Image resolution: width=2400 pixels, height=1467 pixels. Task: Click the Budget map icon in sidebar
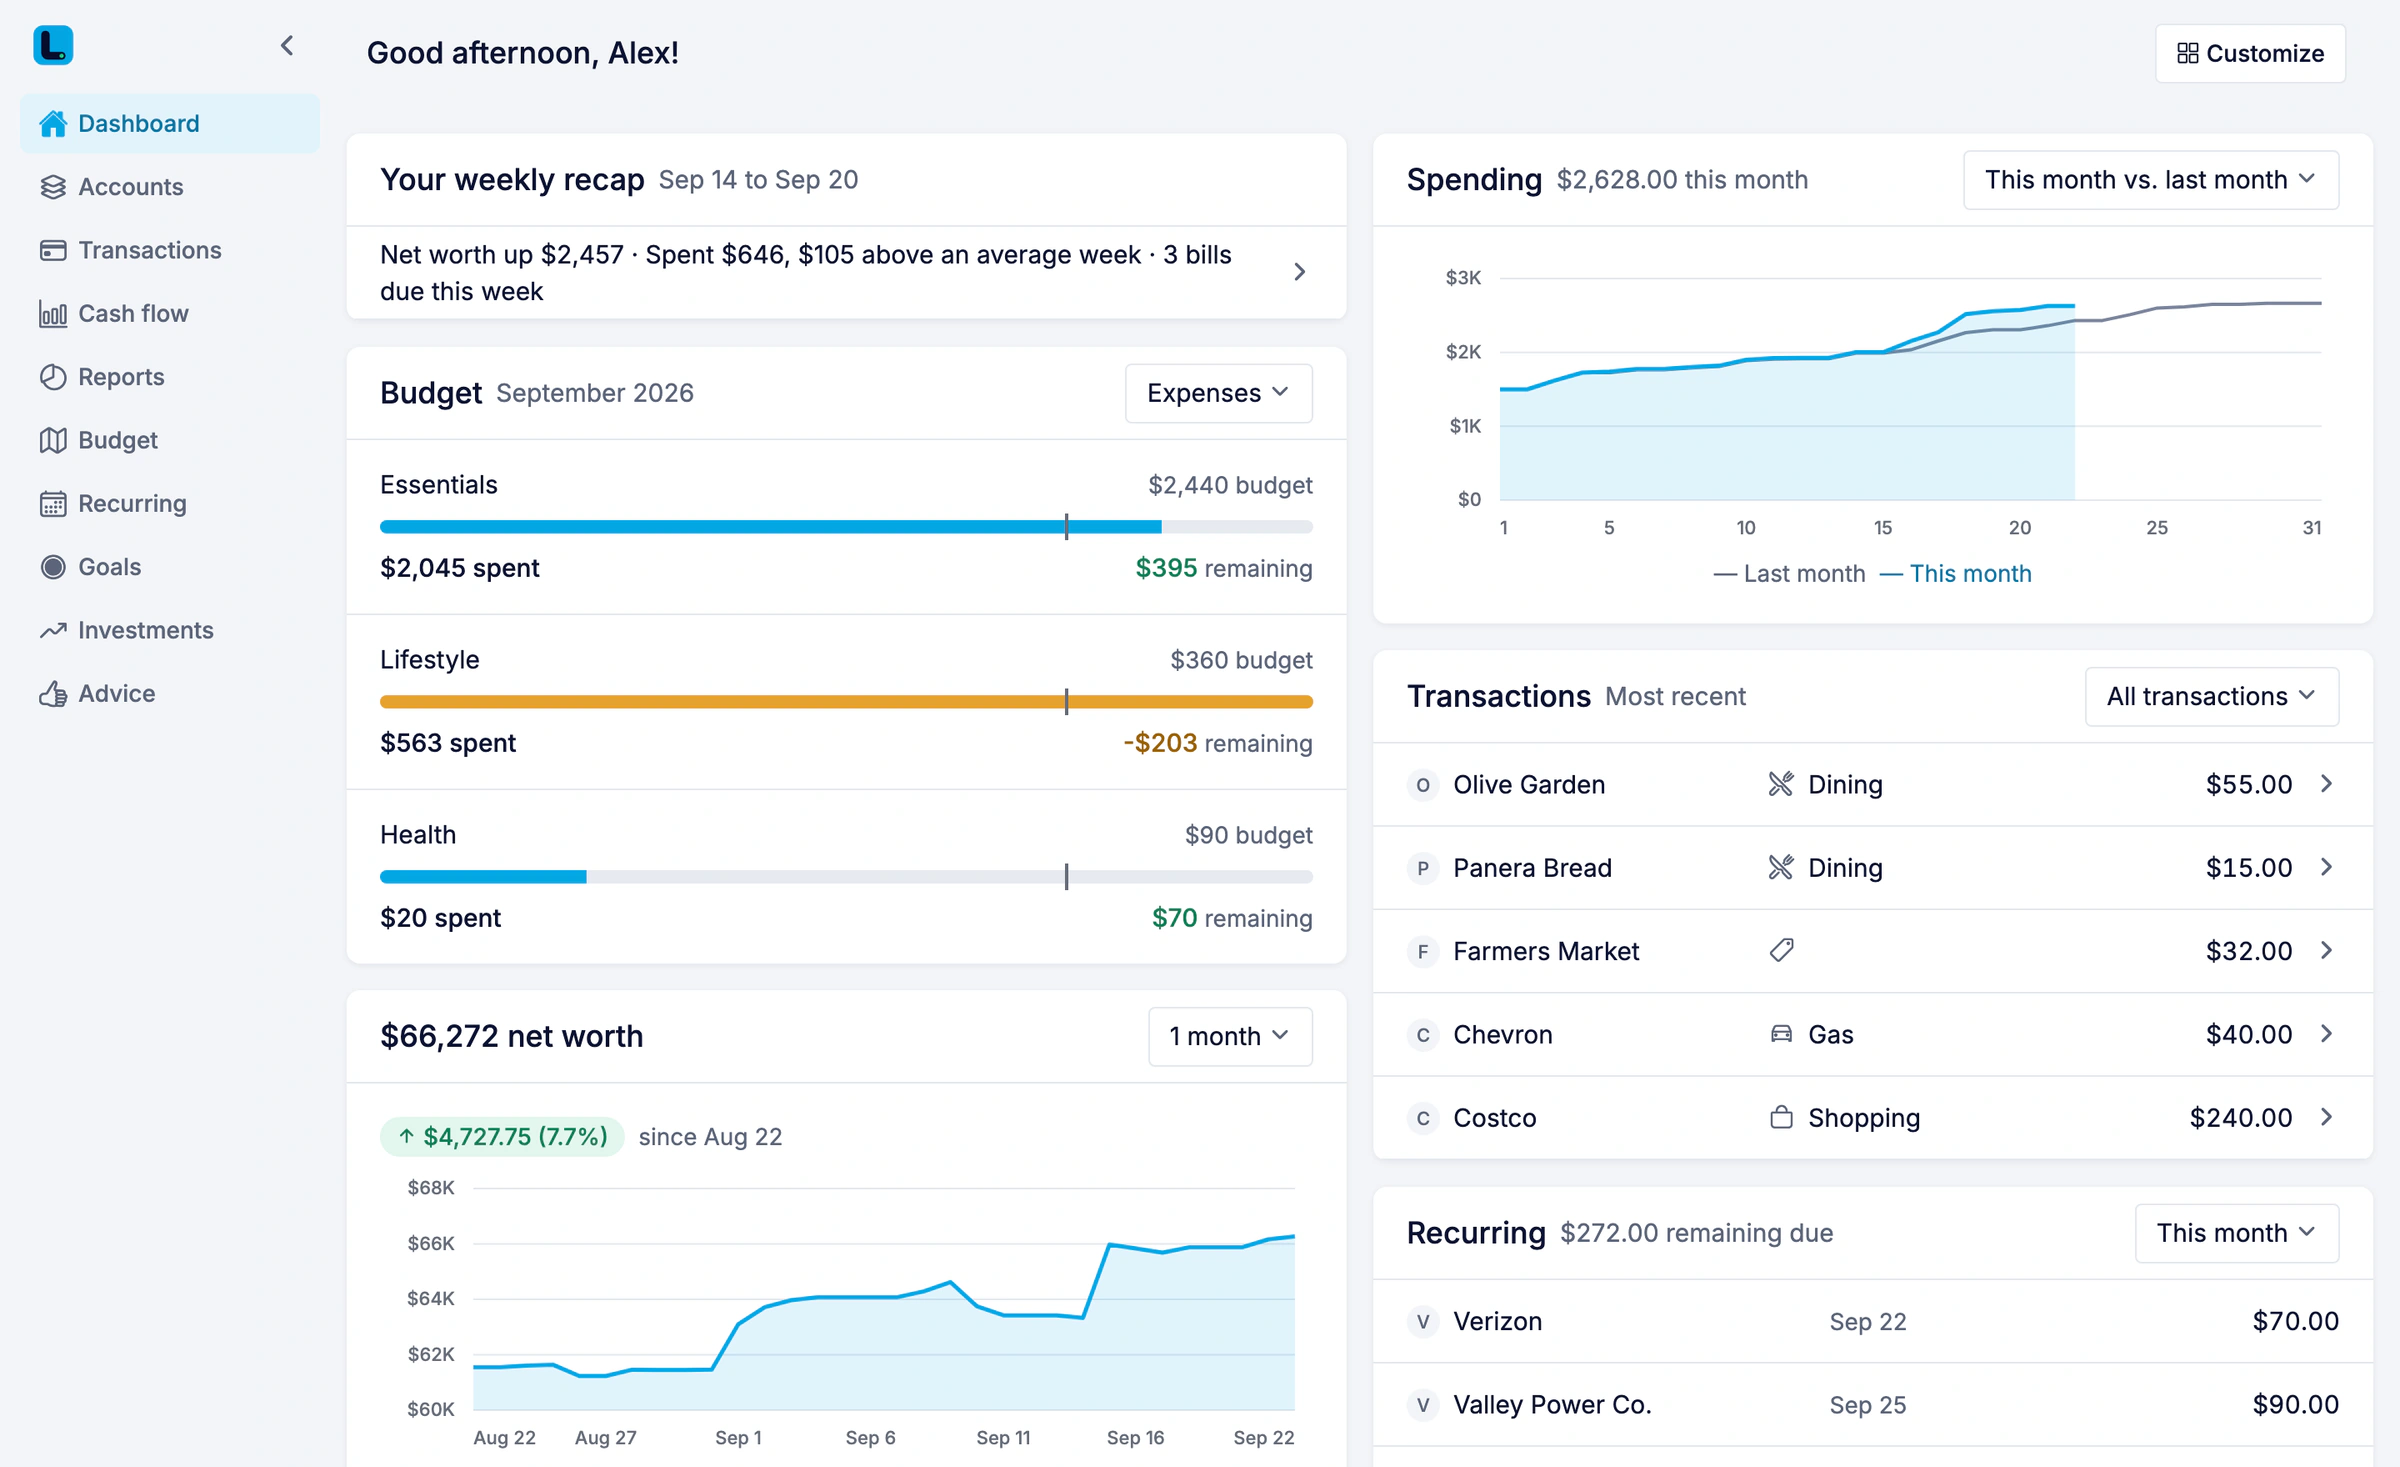53,440
